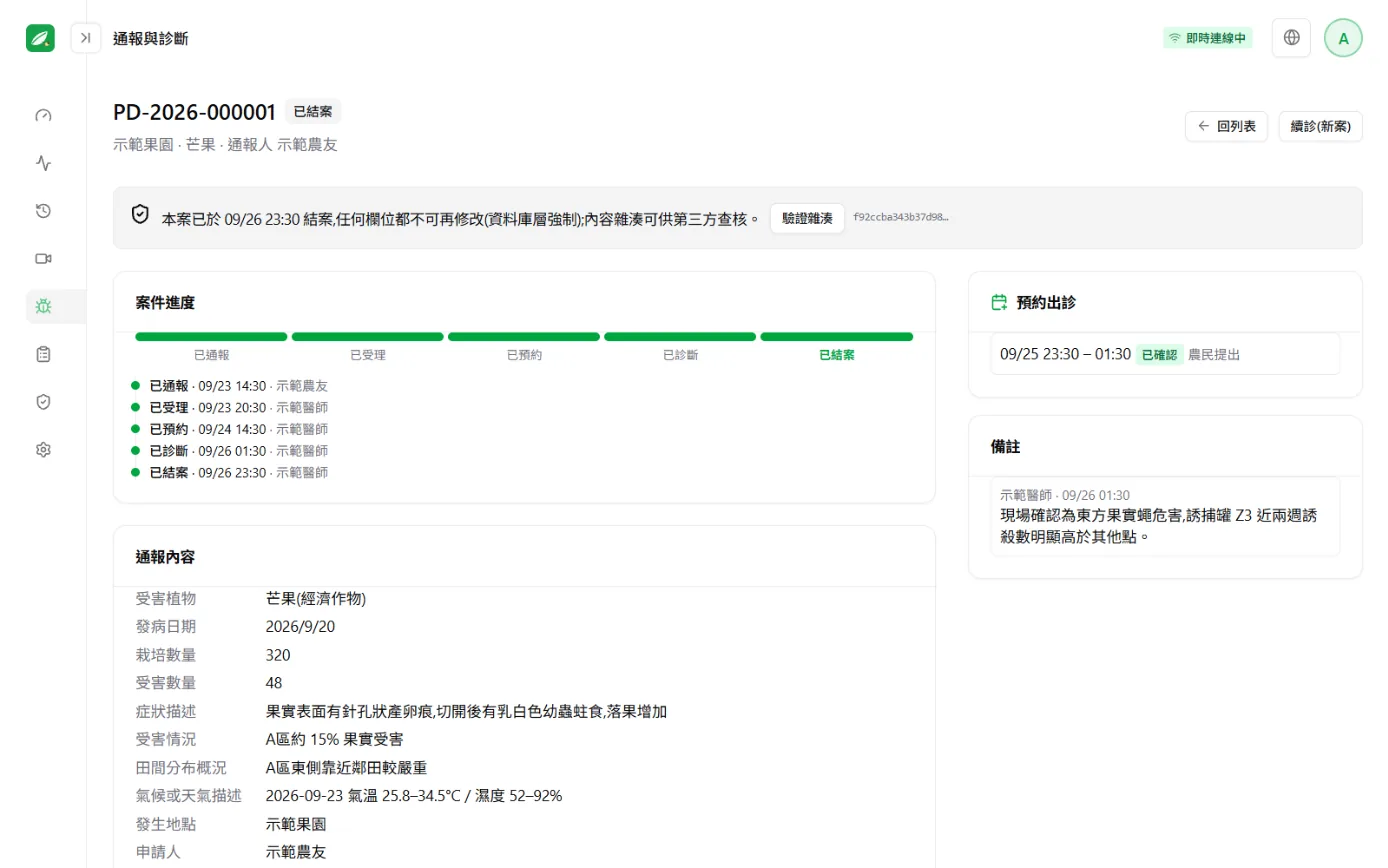1388x868 pixels.
Task: Open the video camera sidebar icon
Action: (43, 258)
